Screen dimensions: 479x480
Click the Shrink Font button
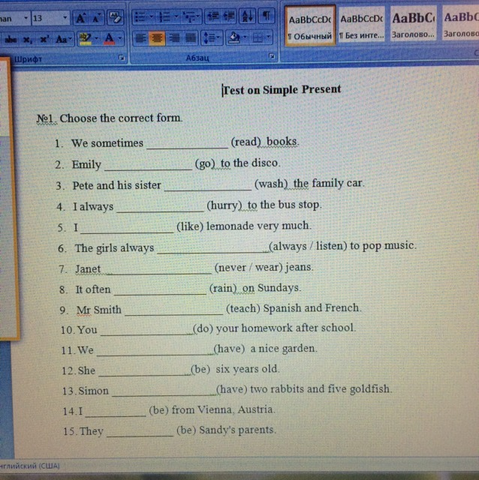(96, 18)
